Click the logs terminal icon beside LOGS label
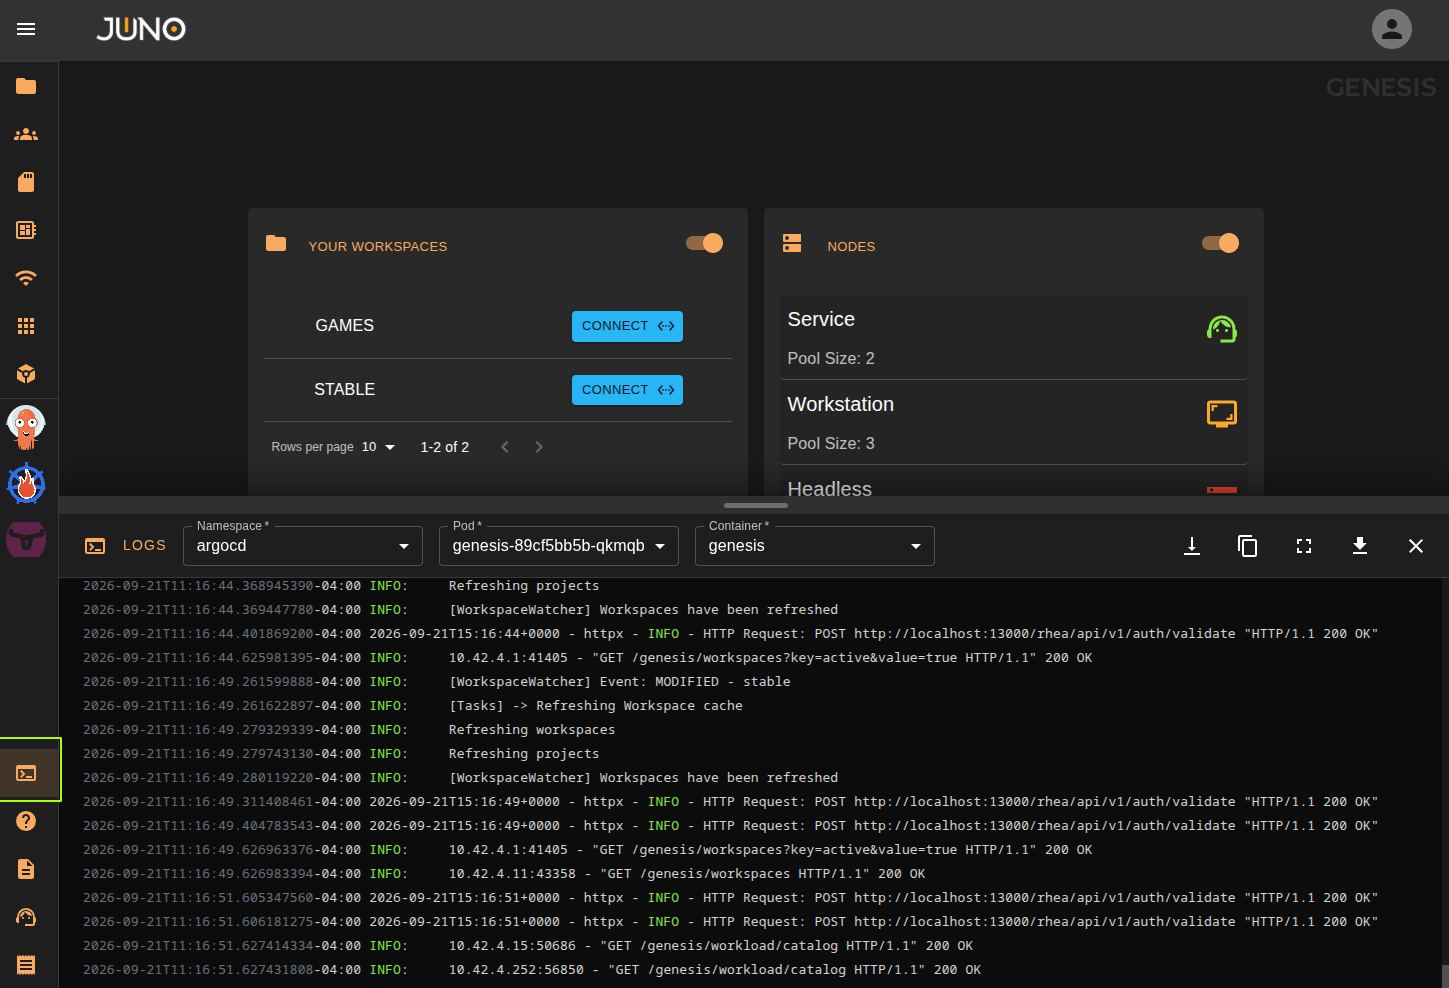This screenshot has width=1449, height=988. coord(95,546)
